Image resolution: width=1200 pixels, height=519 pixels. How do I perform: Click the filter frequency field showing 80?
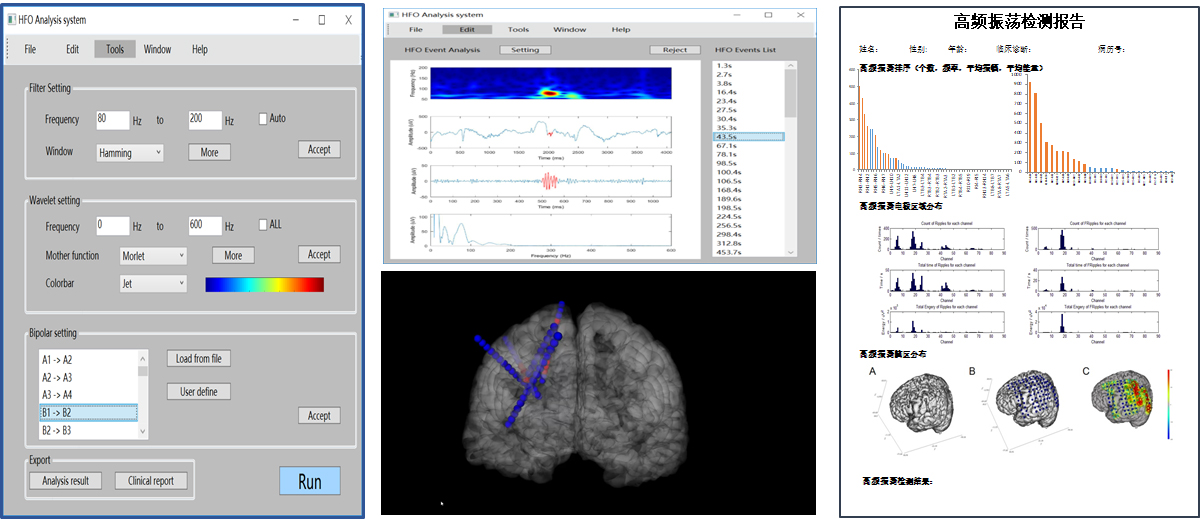[112, 119]
